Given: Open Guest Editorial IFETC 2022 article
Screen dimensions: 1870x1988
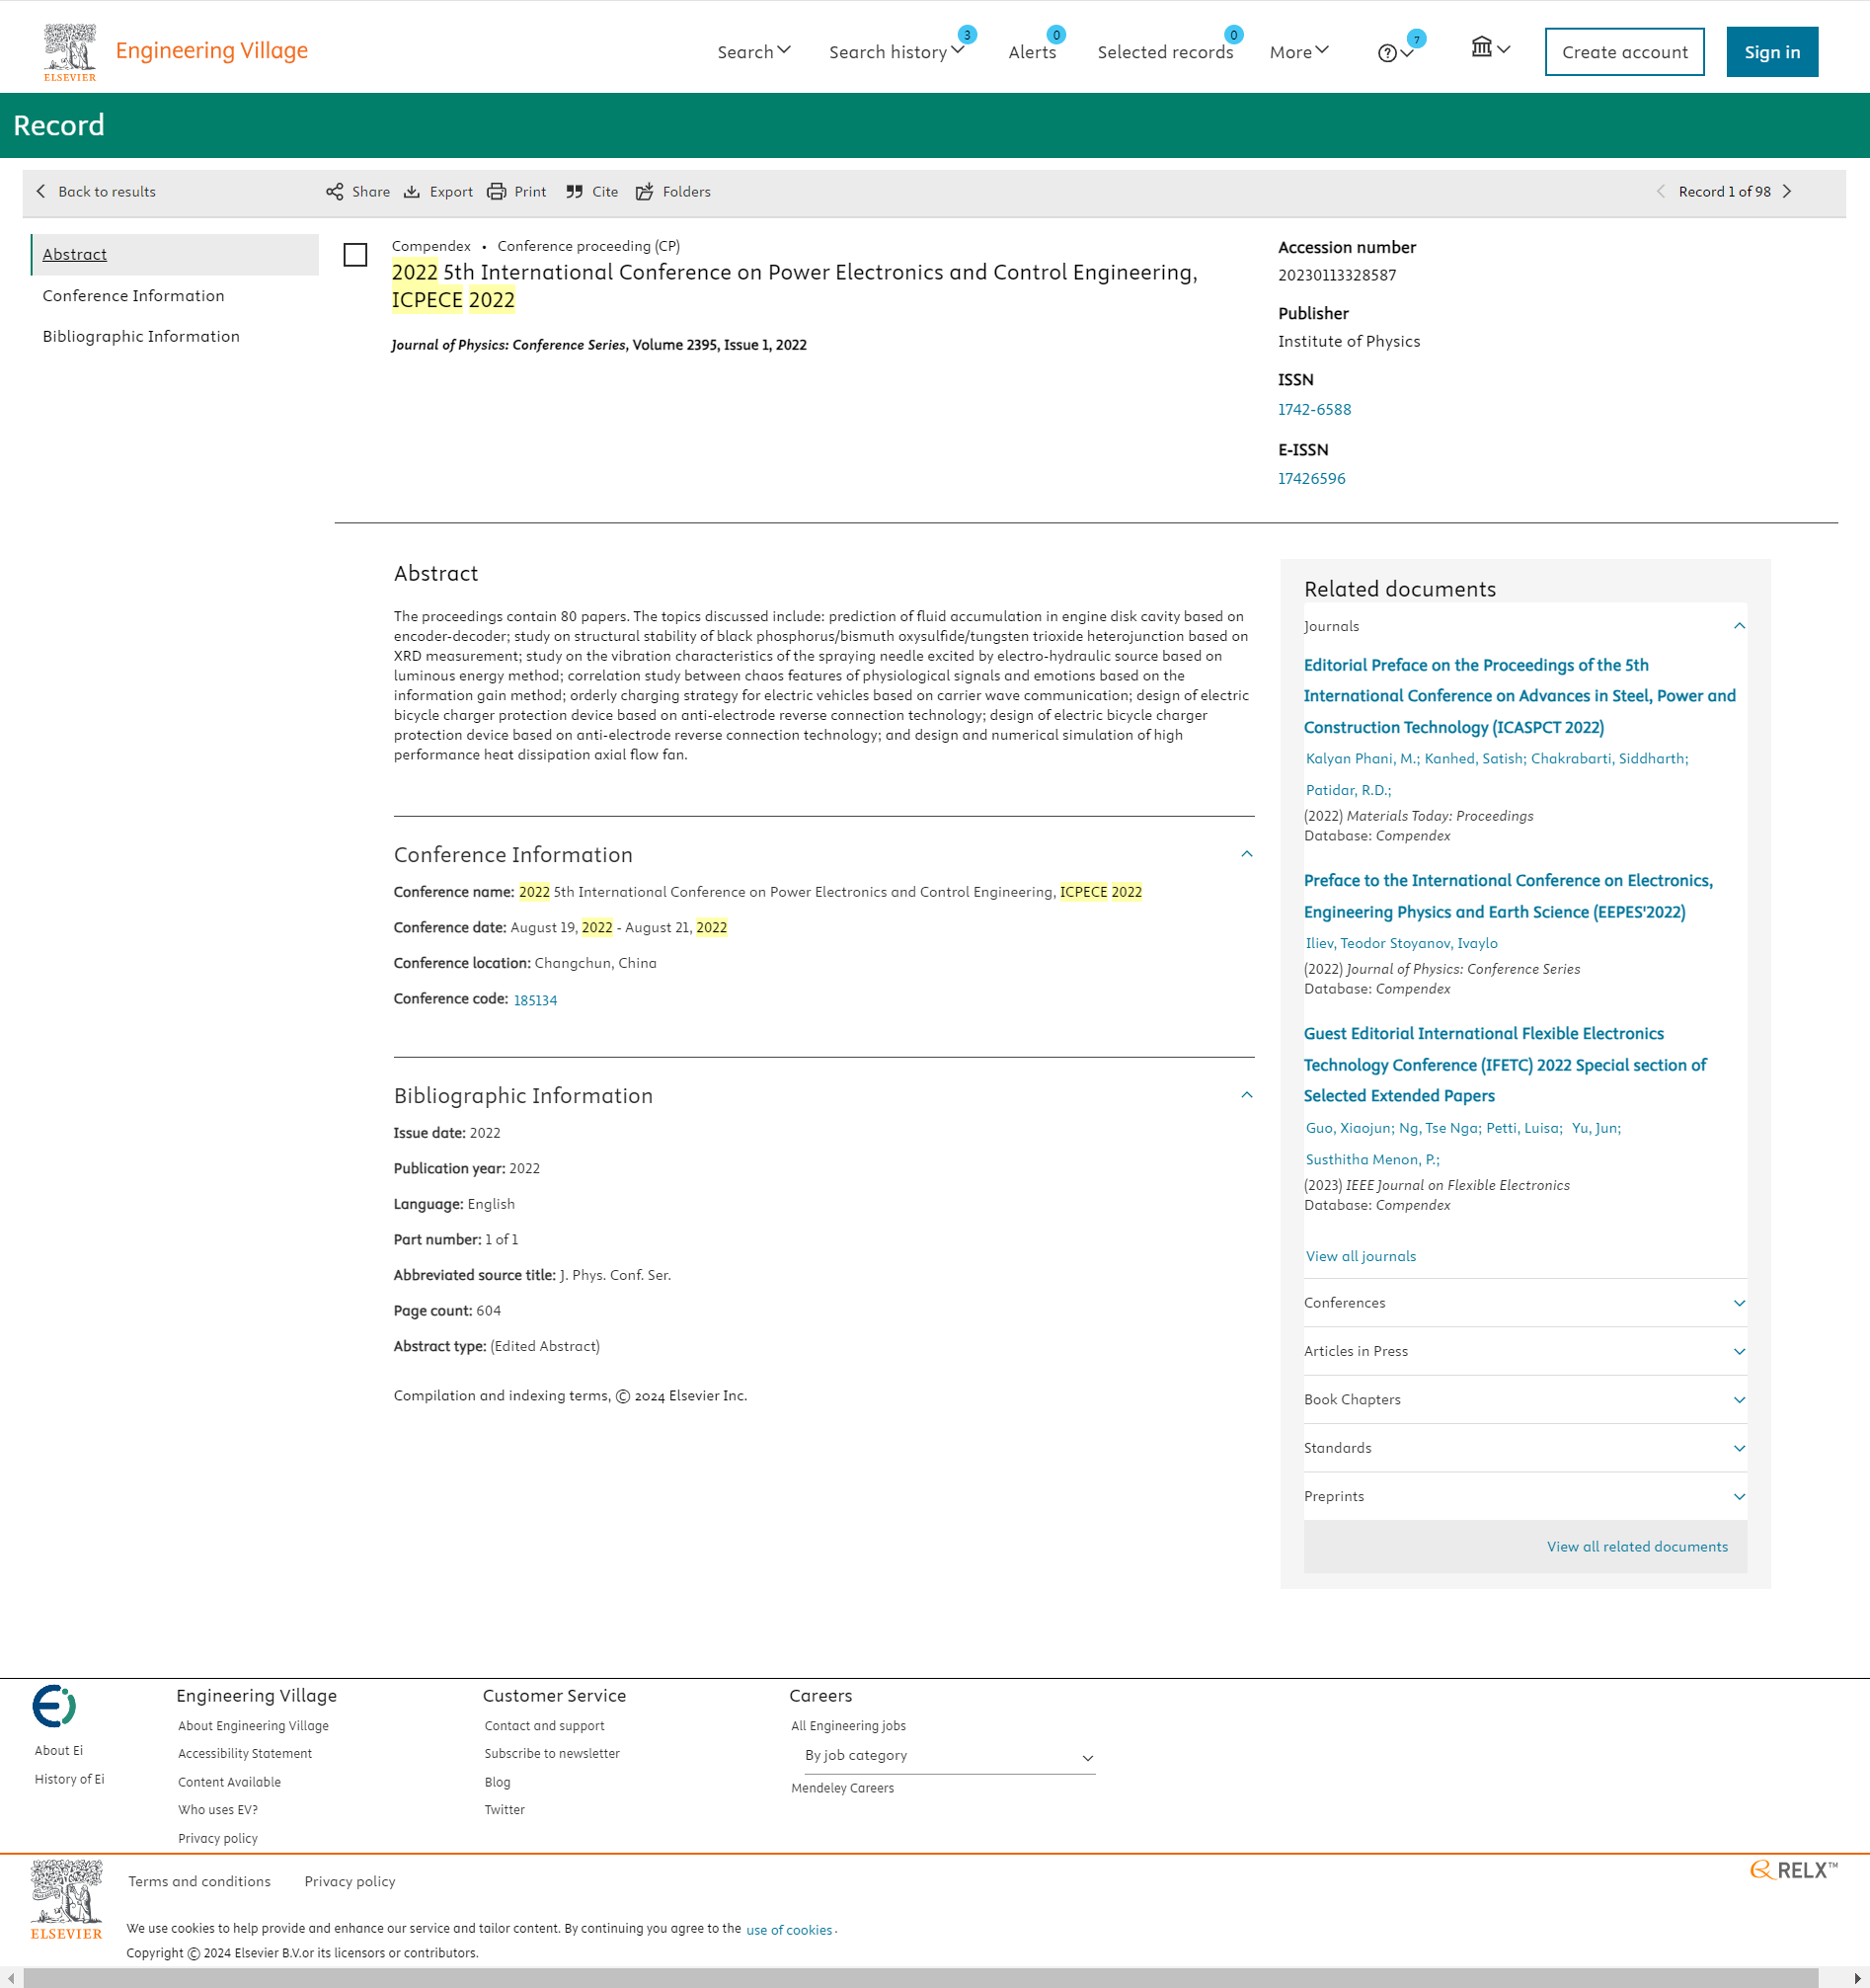Looking at the screenshot, I should pyautogui.click(x=1505, y=1065).
